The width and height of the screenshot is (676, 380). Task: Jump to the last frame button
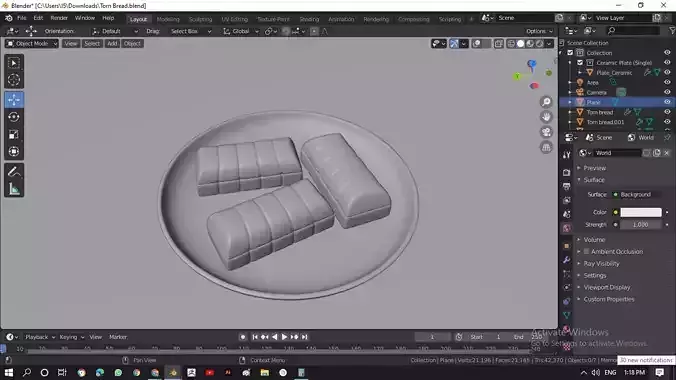(x=304, y=337)
